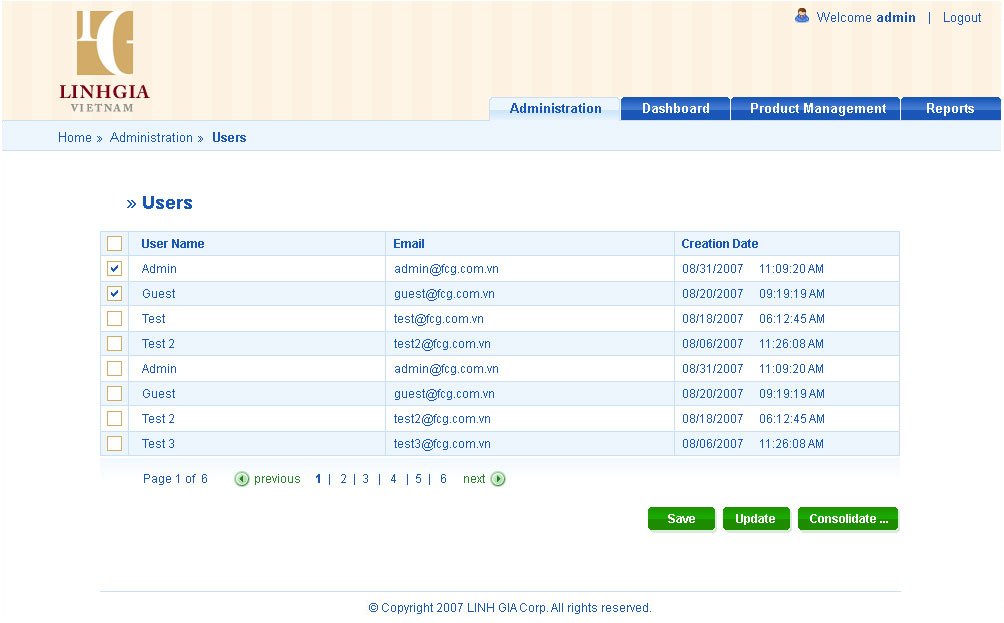Click the Save button
The image size is (1004, 623).
pyautogui.click(x=681, y=519)
